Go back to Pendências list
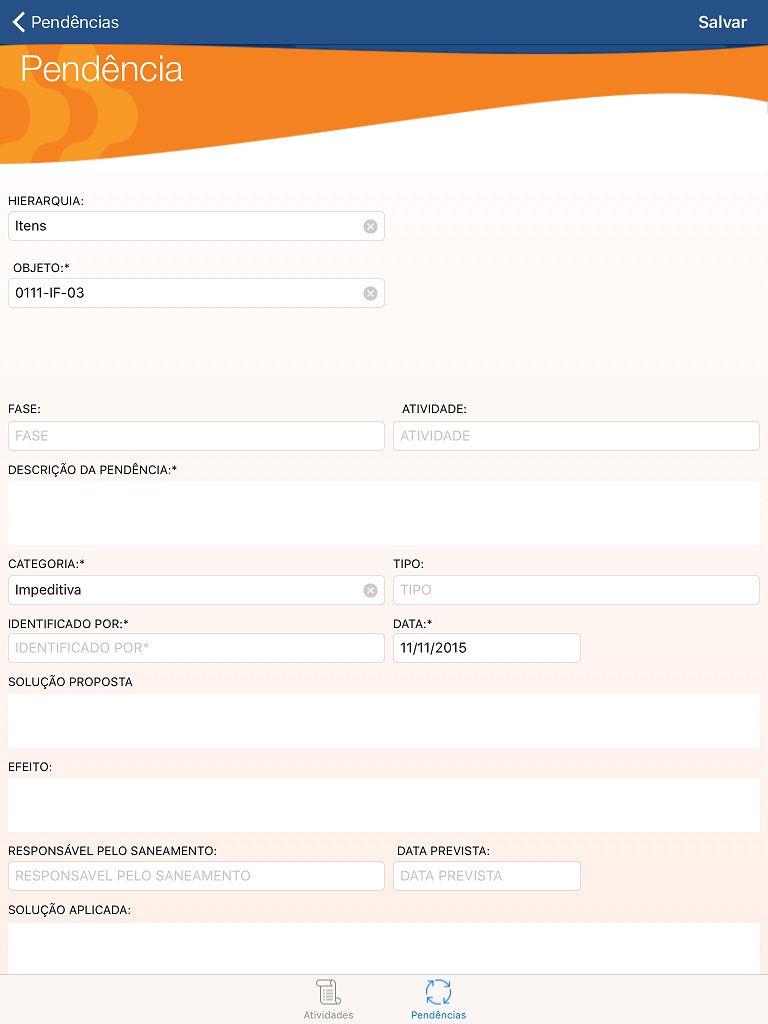Viewport: 768px width, 1024px height. [65, 22]
